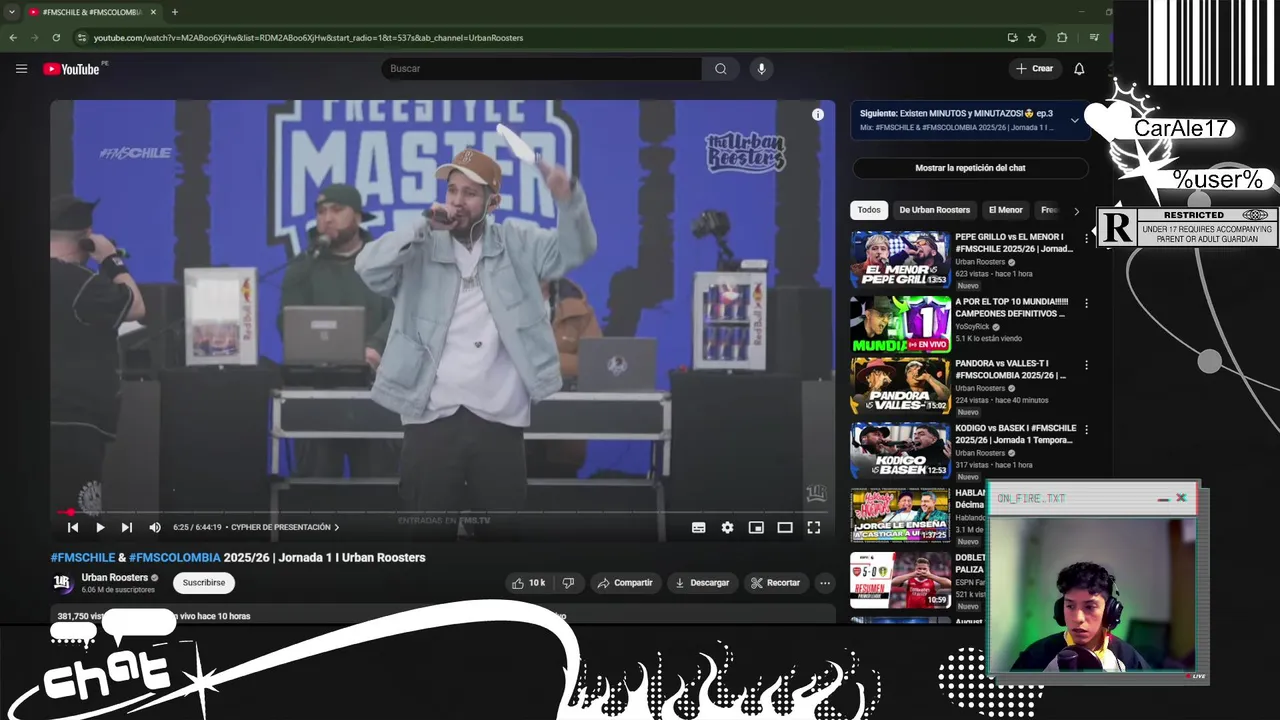This screenshot has height=720, width=1280.
Task: Open A POR EL TOP 10 MUNDIA live thumbnail
Action: tap(900, 324)
